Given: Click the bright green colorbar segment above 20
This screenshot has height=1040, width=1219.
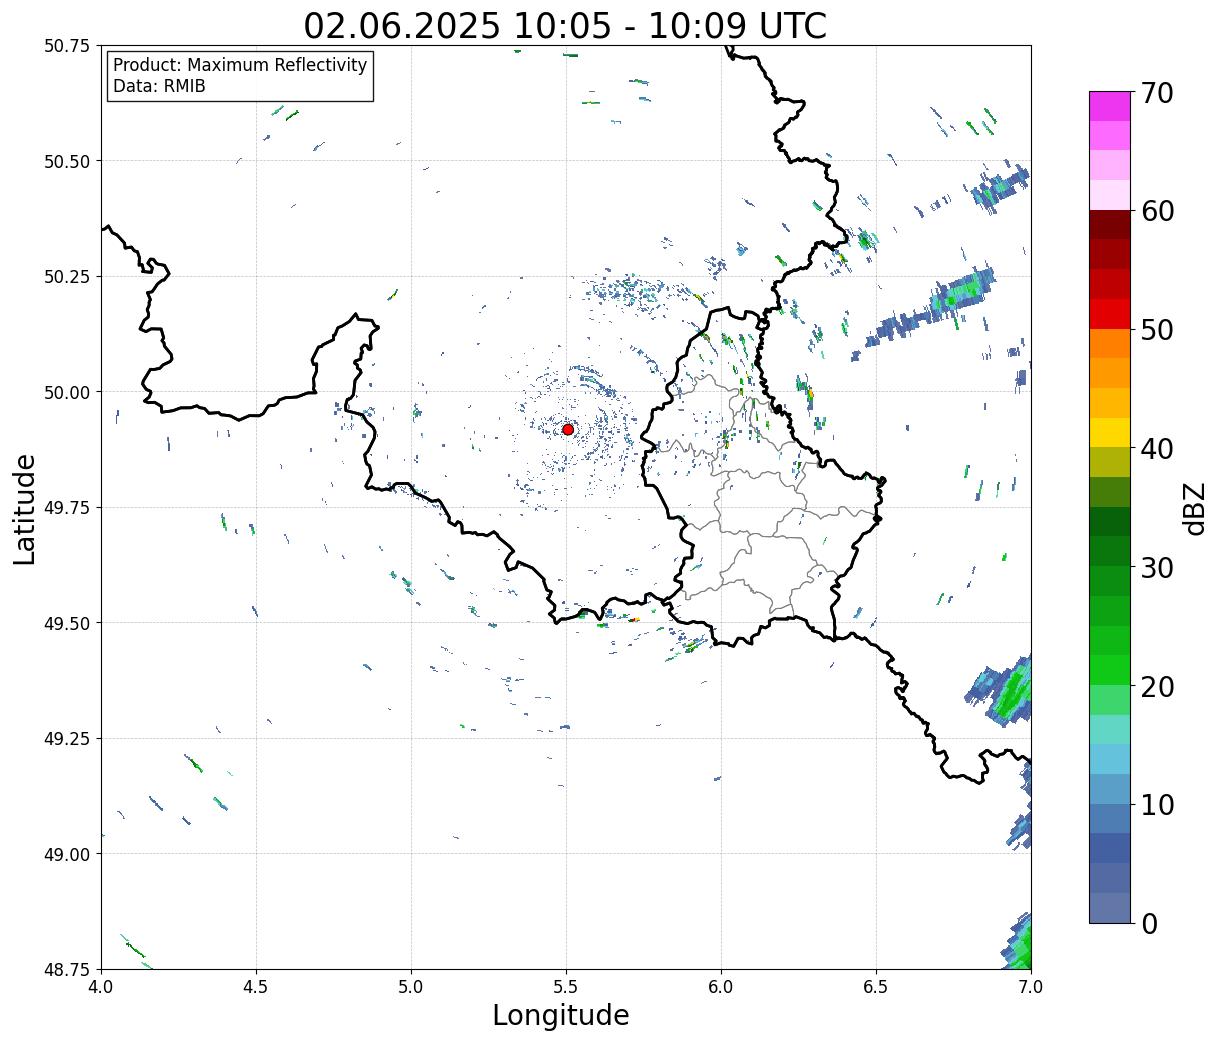Looking at the screenshot, I should (1110, 670).
